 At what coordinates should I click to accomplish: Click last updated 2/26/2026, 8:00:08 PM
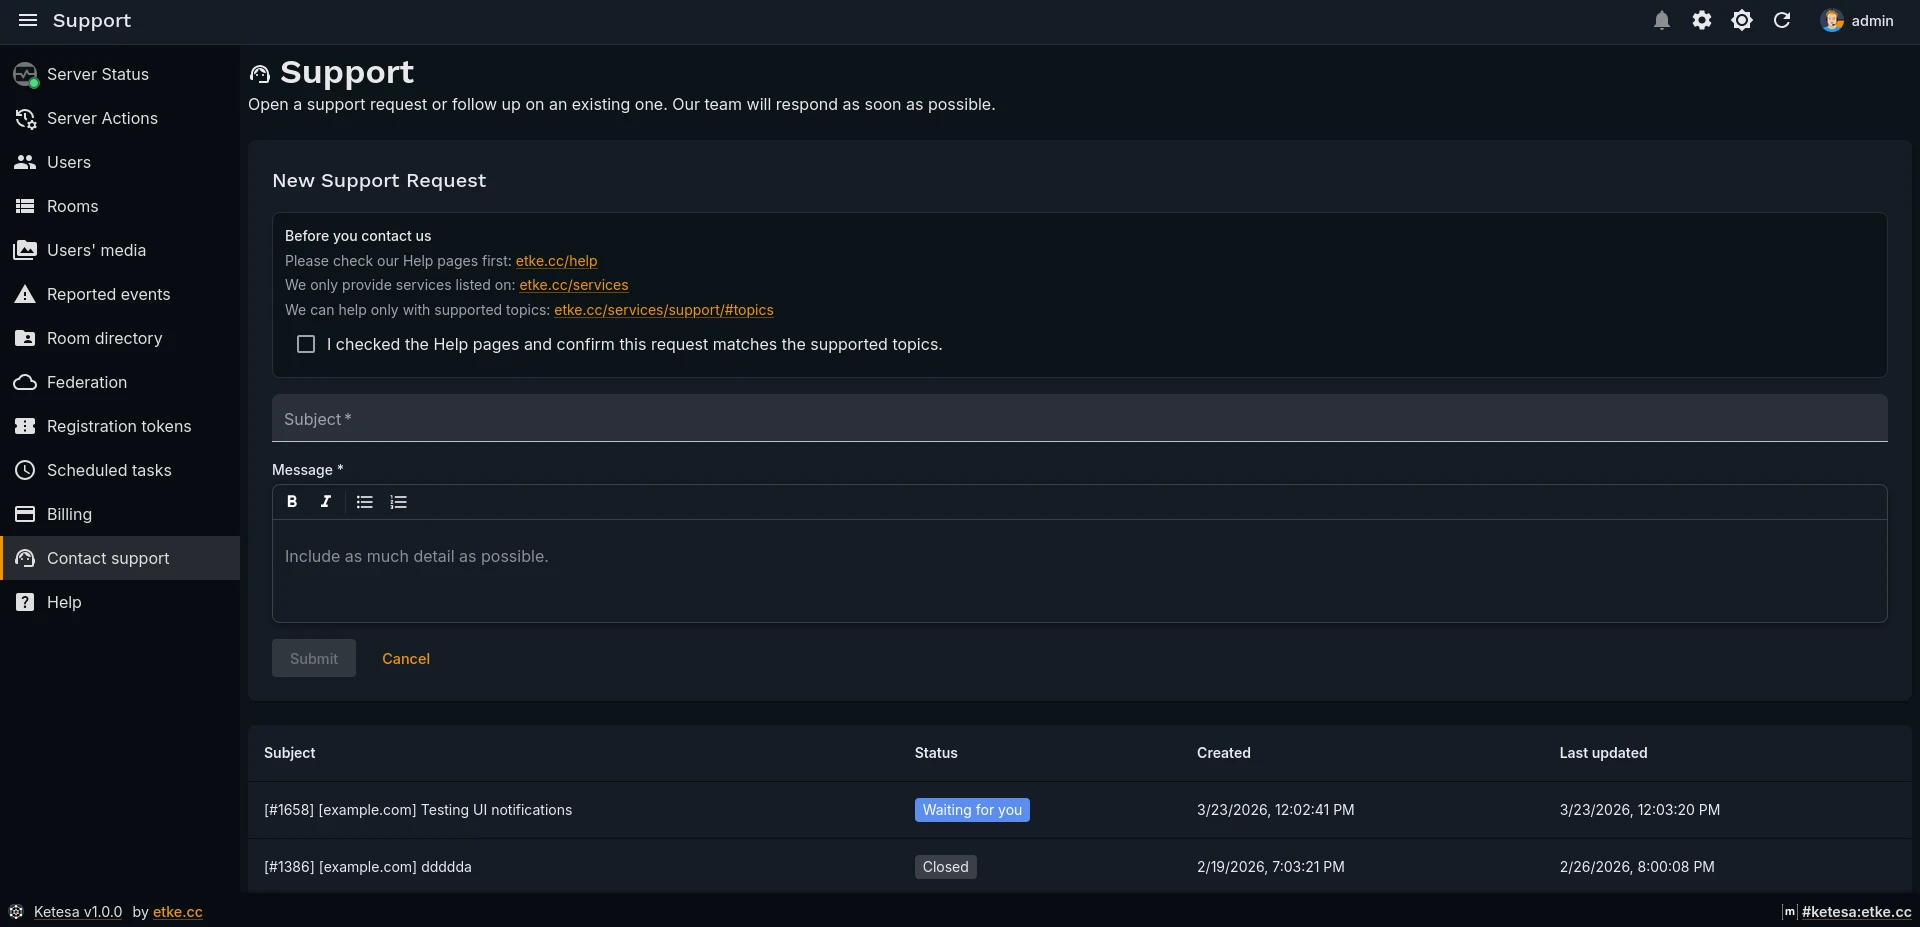pos(1637,867)
